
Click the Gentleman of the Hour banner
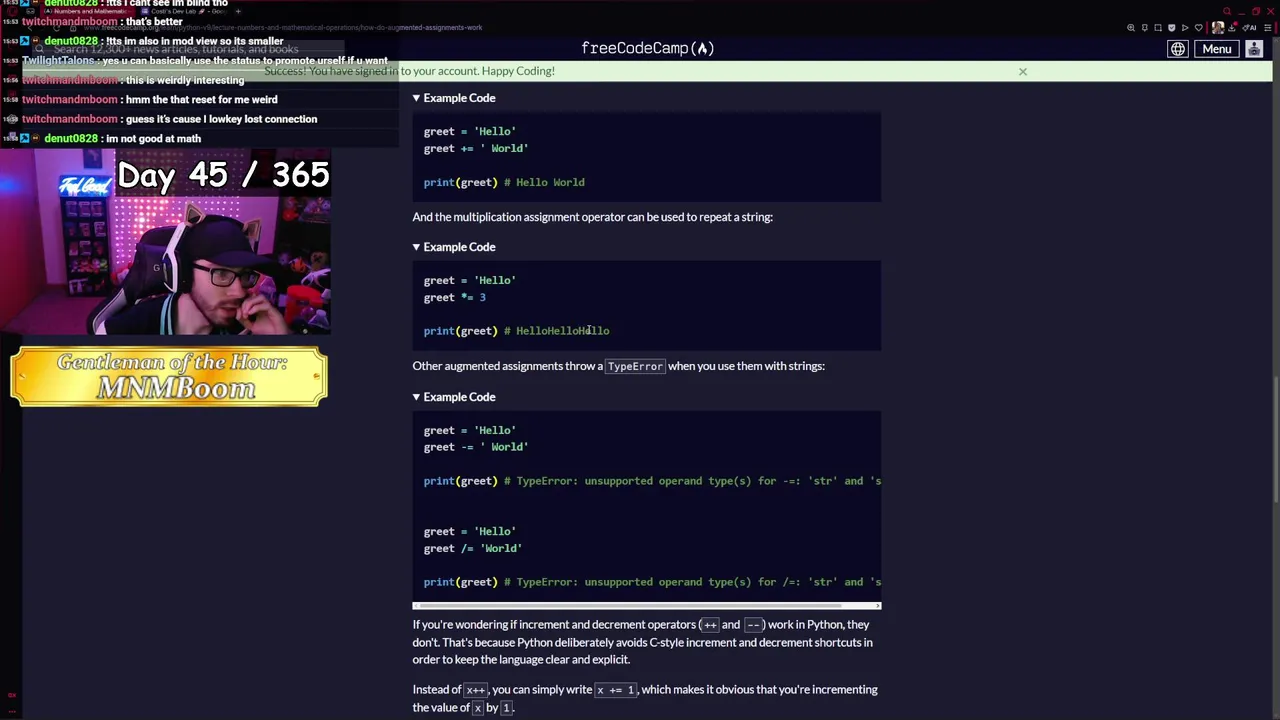pyautogui.click(x=169, y=377)
